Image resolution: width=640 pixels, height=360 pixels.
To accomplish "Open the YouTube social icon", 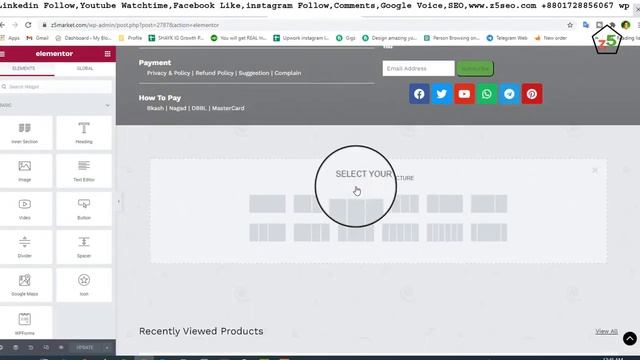I will pos(464,94).
